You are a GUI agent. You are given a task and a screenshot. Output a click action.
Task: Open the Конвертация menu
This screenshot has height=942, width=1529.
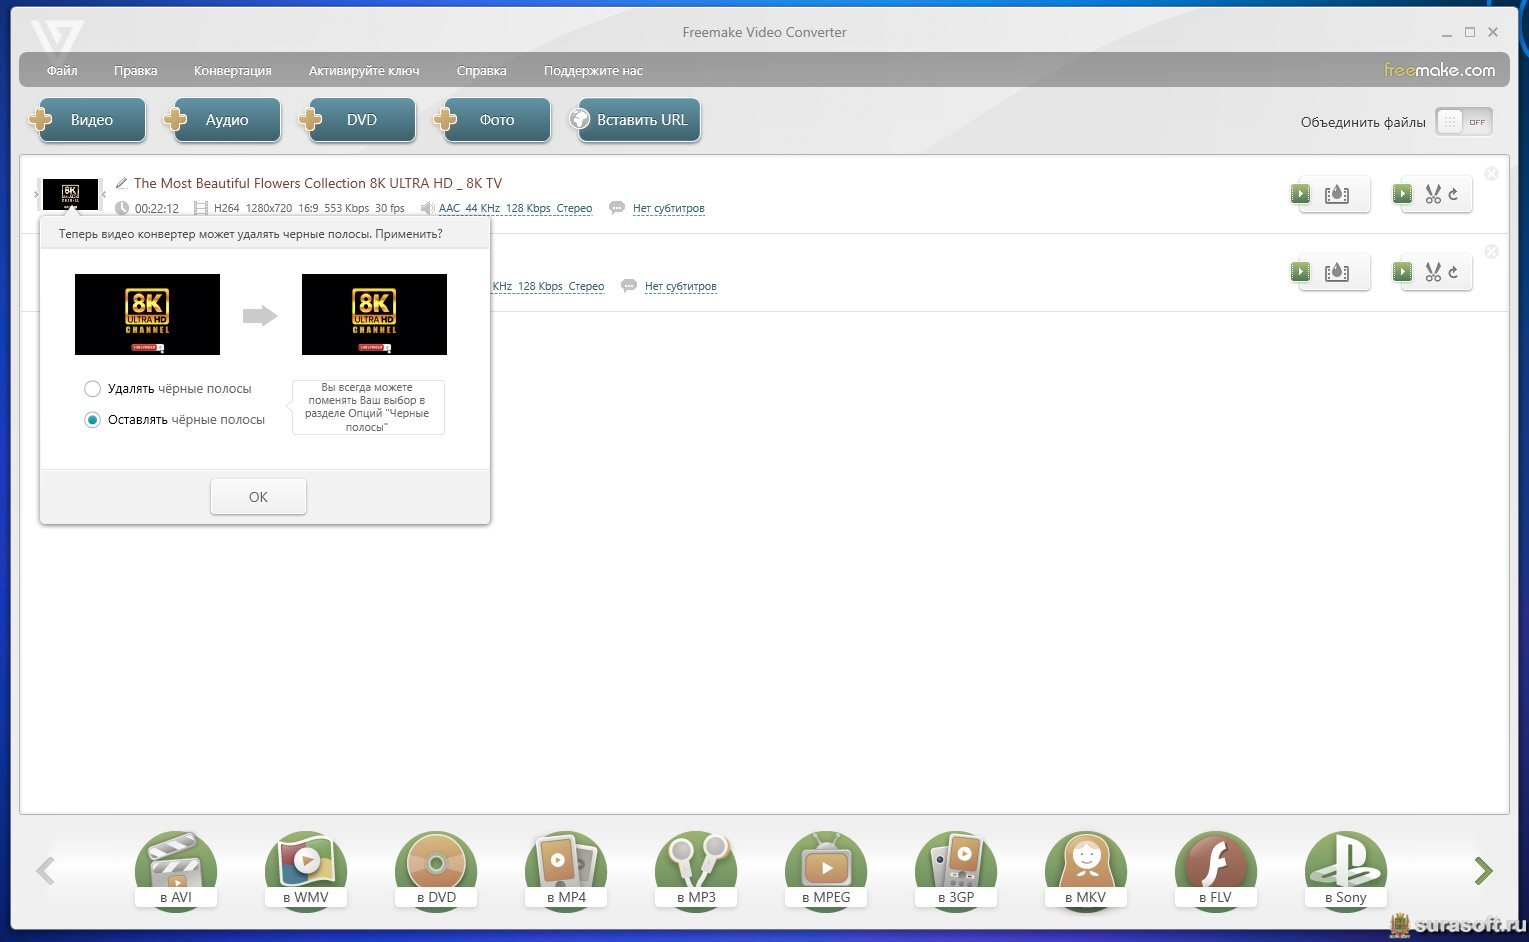click(x=233, y=71)
